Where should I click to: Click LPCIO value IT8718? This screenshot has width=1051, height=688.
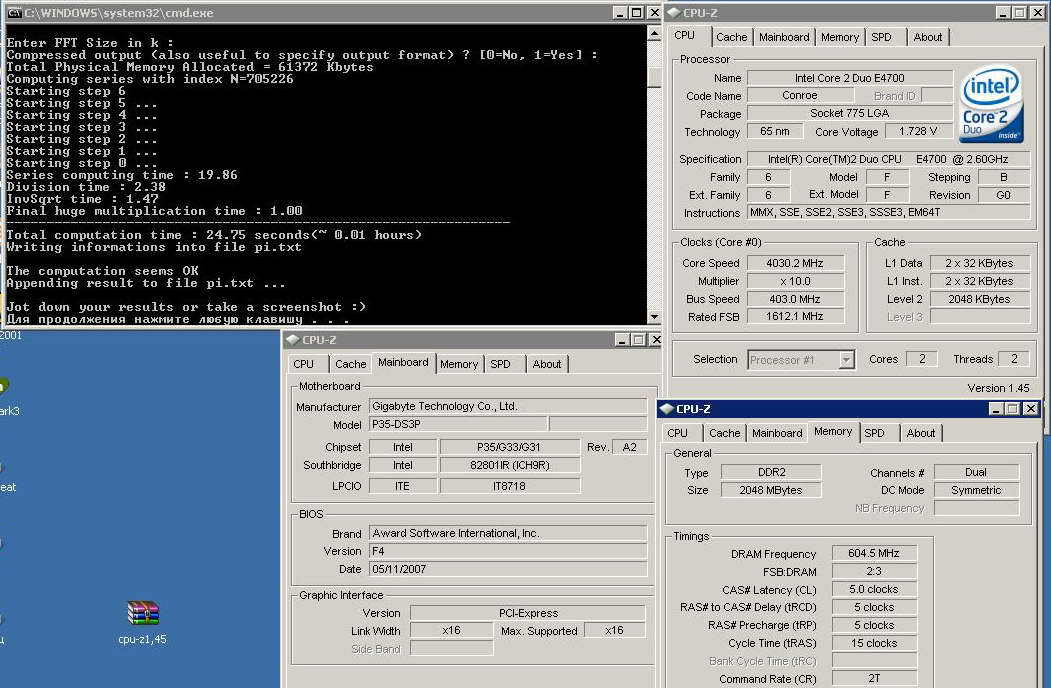pyautogui.click(x=509, y=486)
